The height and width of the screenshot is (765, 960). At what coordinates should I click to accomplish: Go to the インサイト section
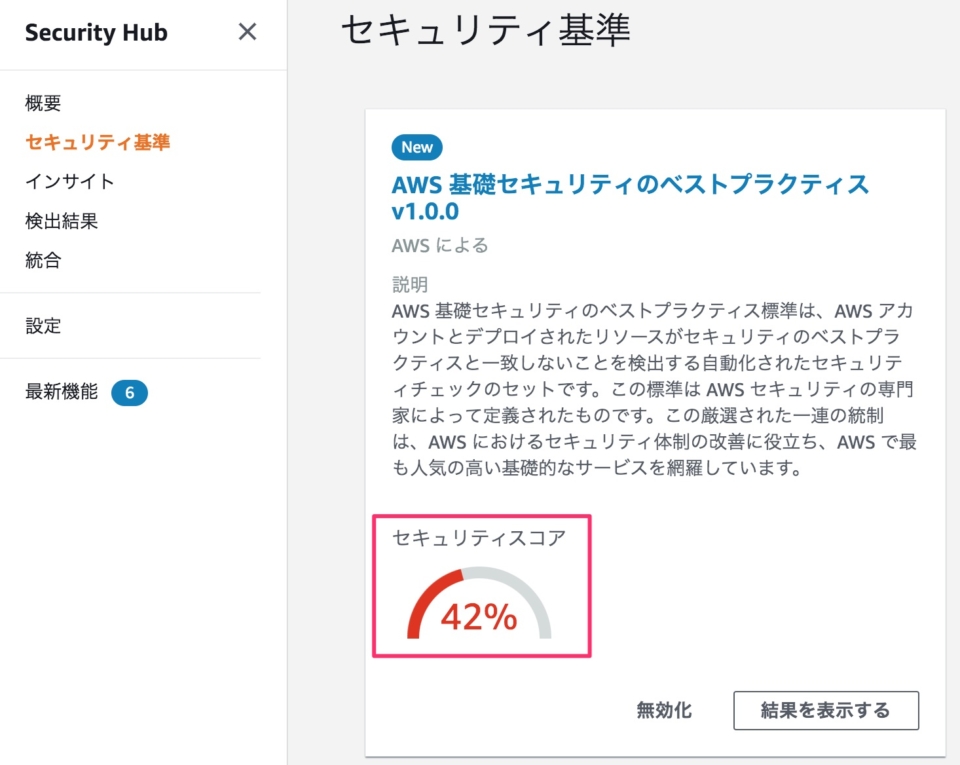70,181
